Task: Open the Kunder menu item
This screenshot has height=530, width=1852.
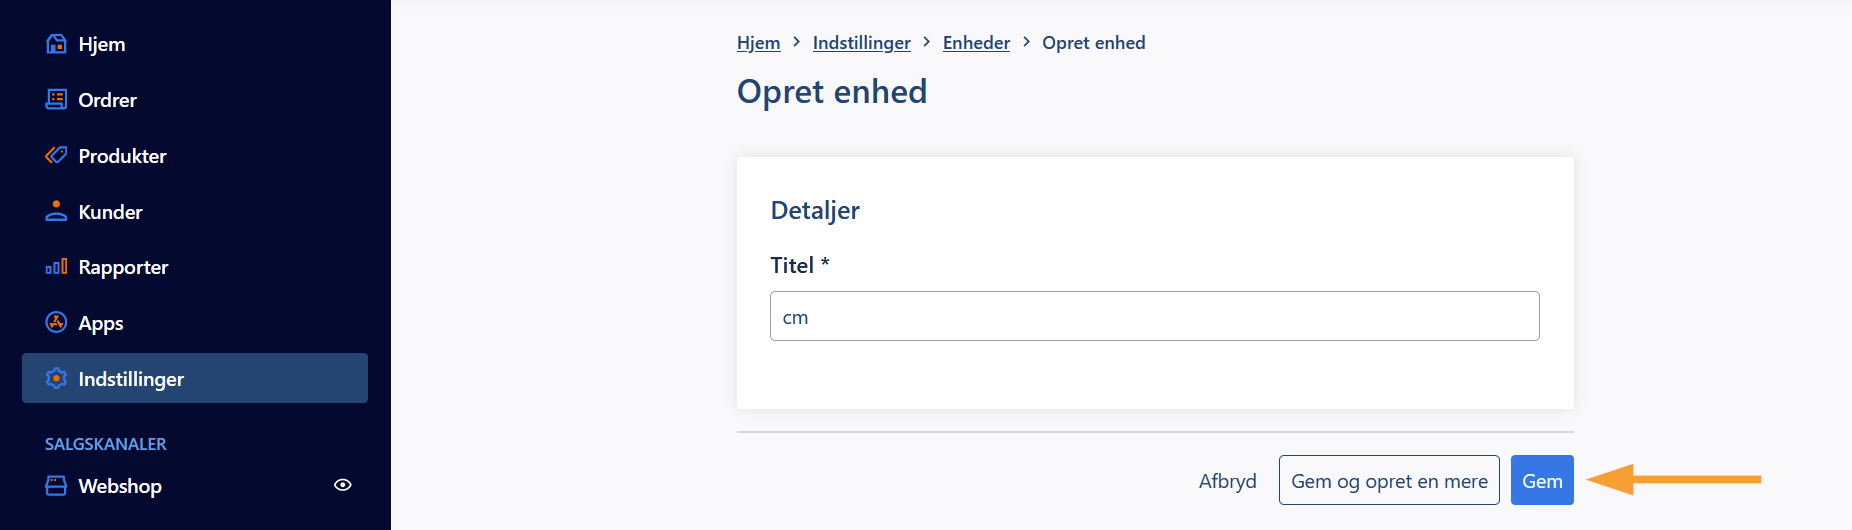Action: point(195,211)
